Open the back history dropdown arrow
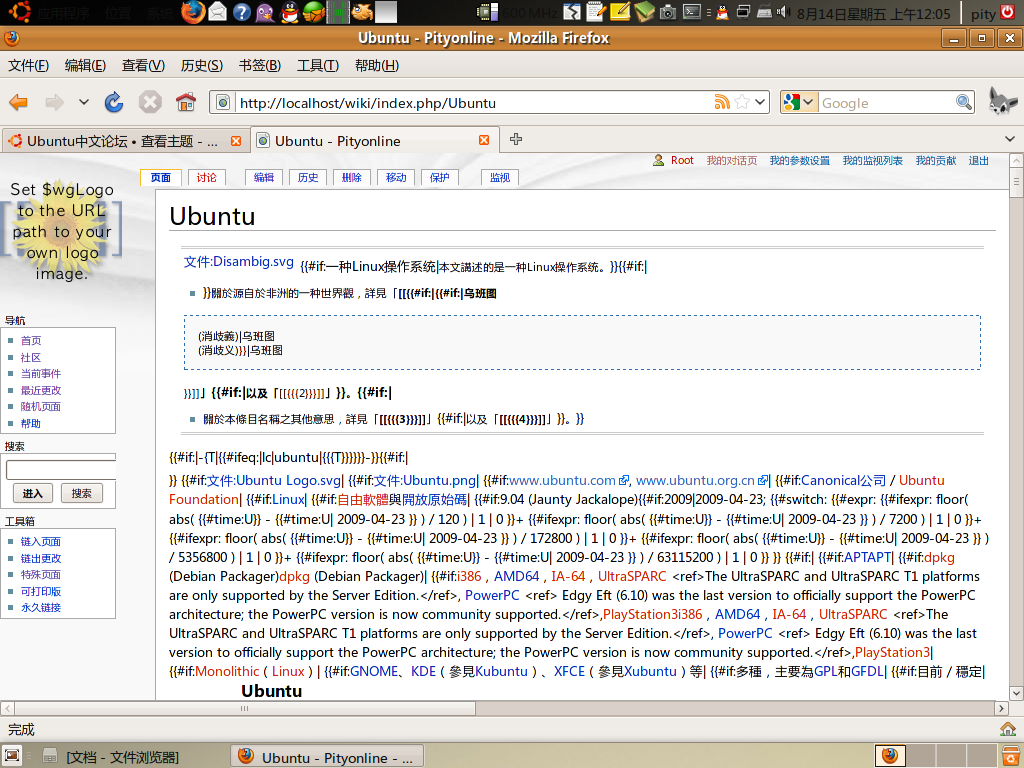 (x=84, y=102)
